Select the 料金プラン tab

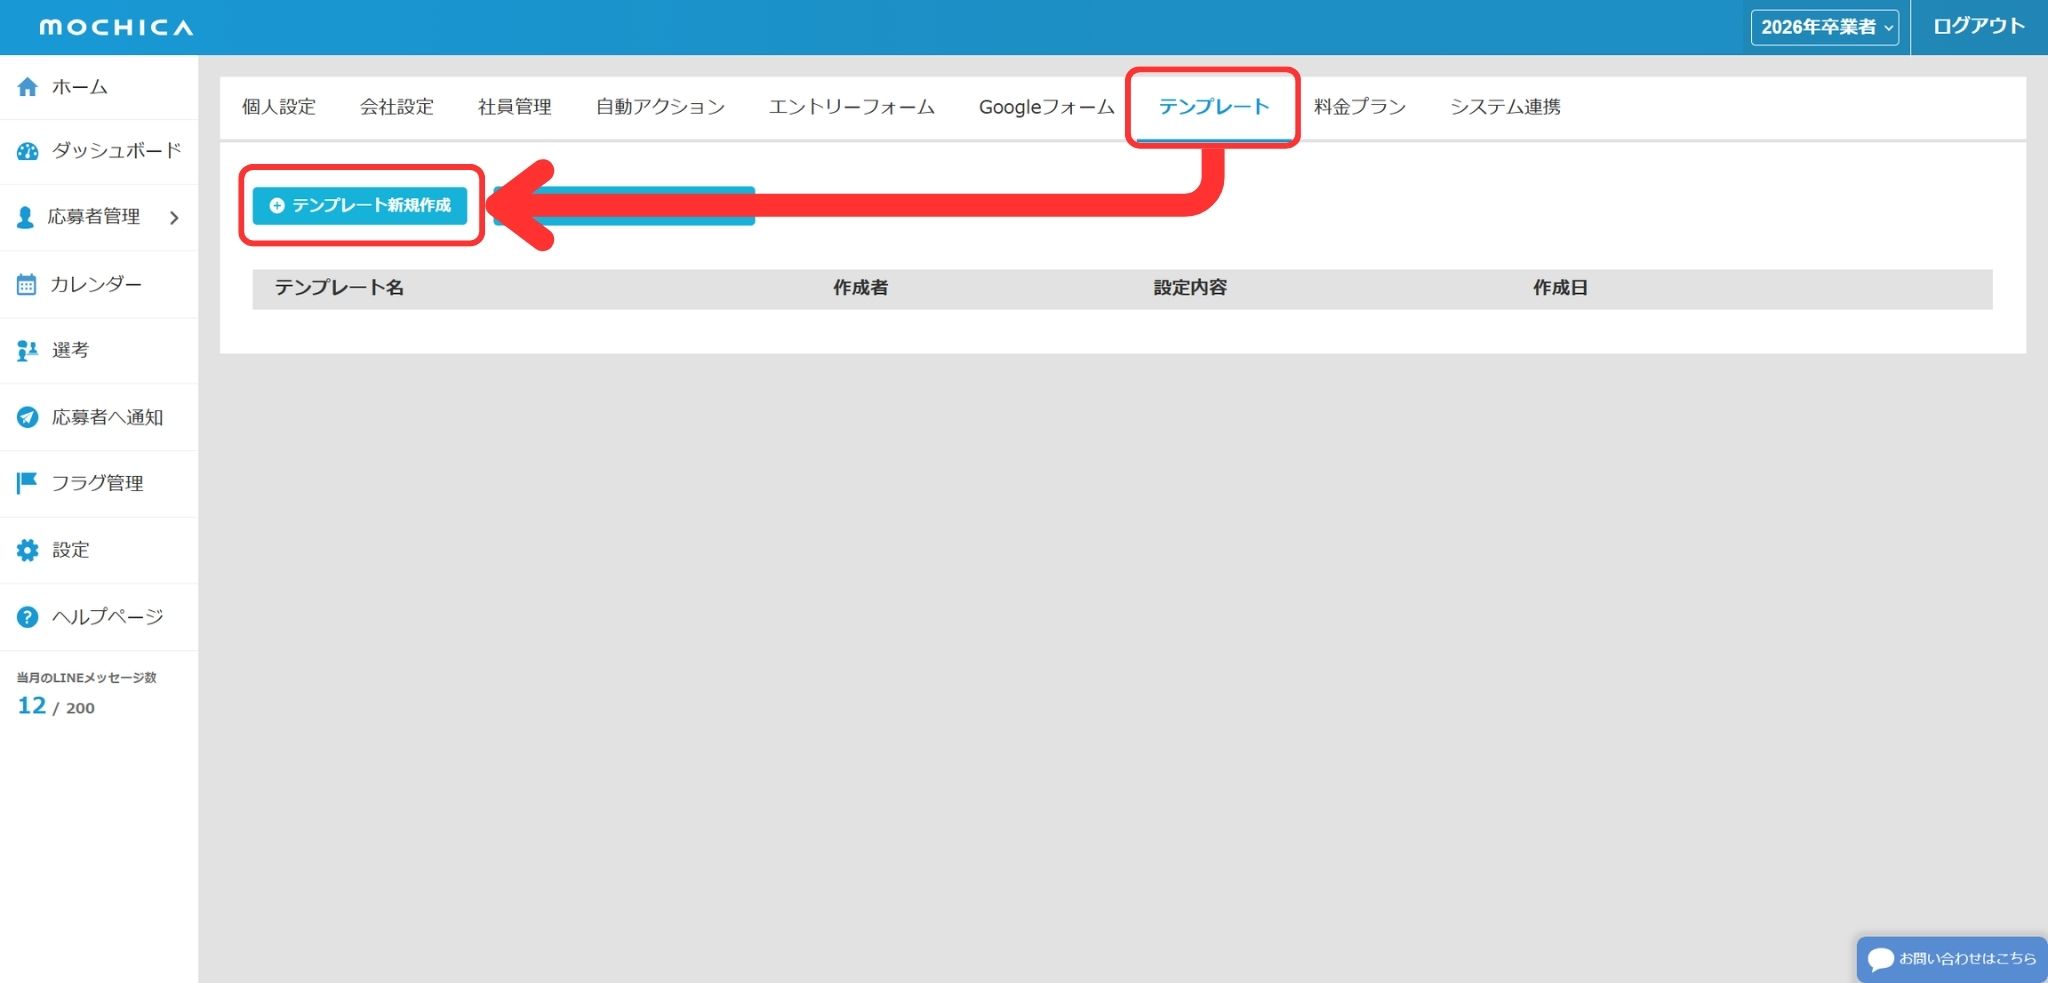pyautogui.click(x=1359, y=107)
